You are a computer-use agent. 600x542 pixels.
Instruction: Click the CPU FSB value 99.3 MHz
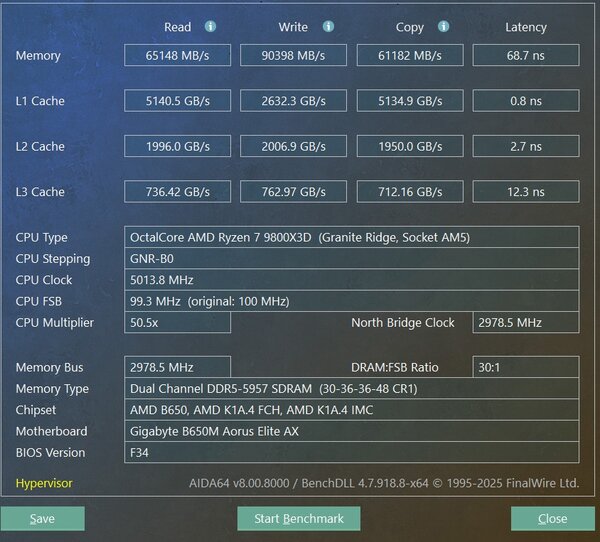352,301
